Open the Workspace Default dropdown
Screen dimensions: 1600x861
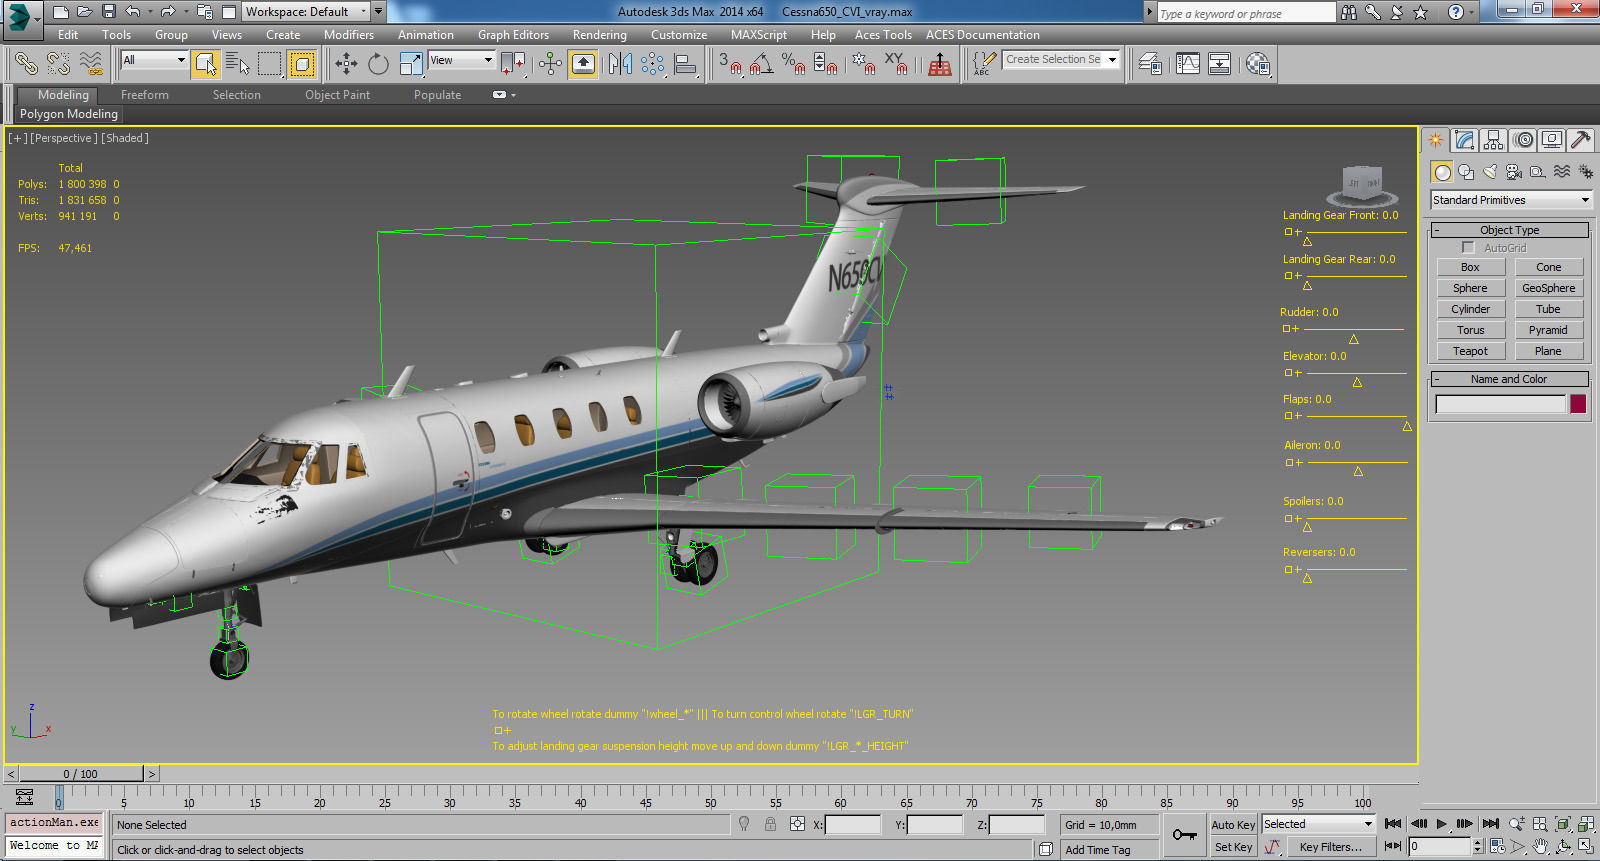(x=306, y=12)
